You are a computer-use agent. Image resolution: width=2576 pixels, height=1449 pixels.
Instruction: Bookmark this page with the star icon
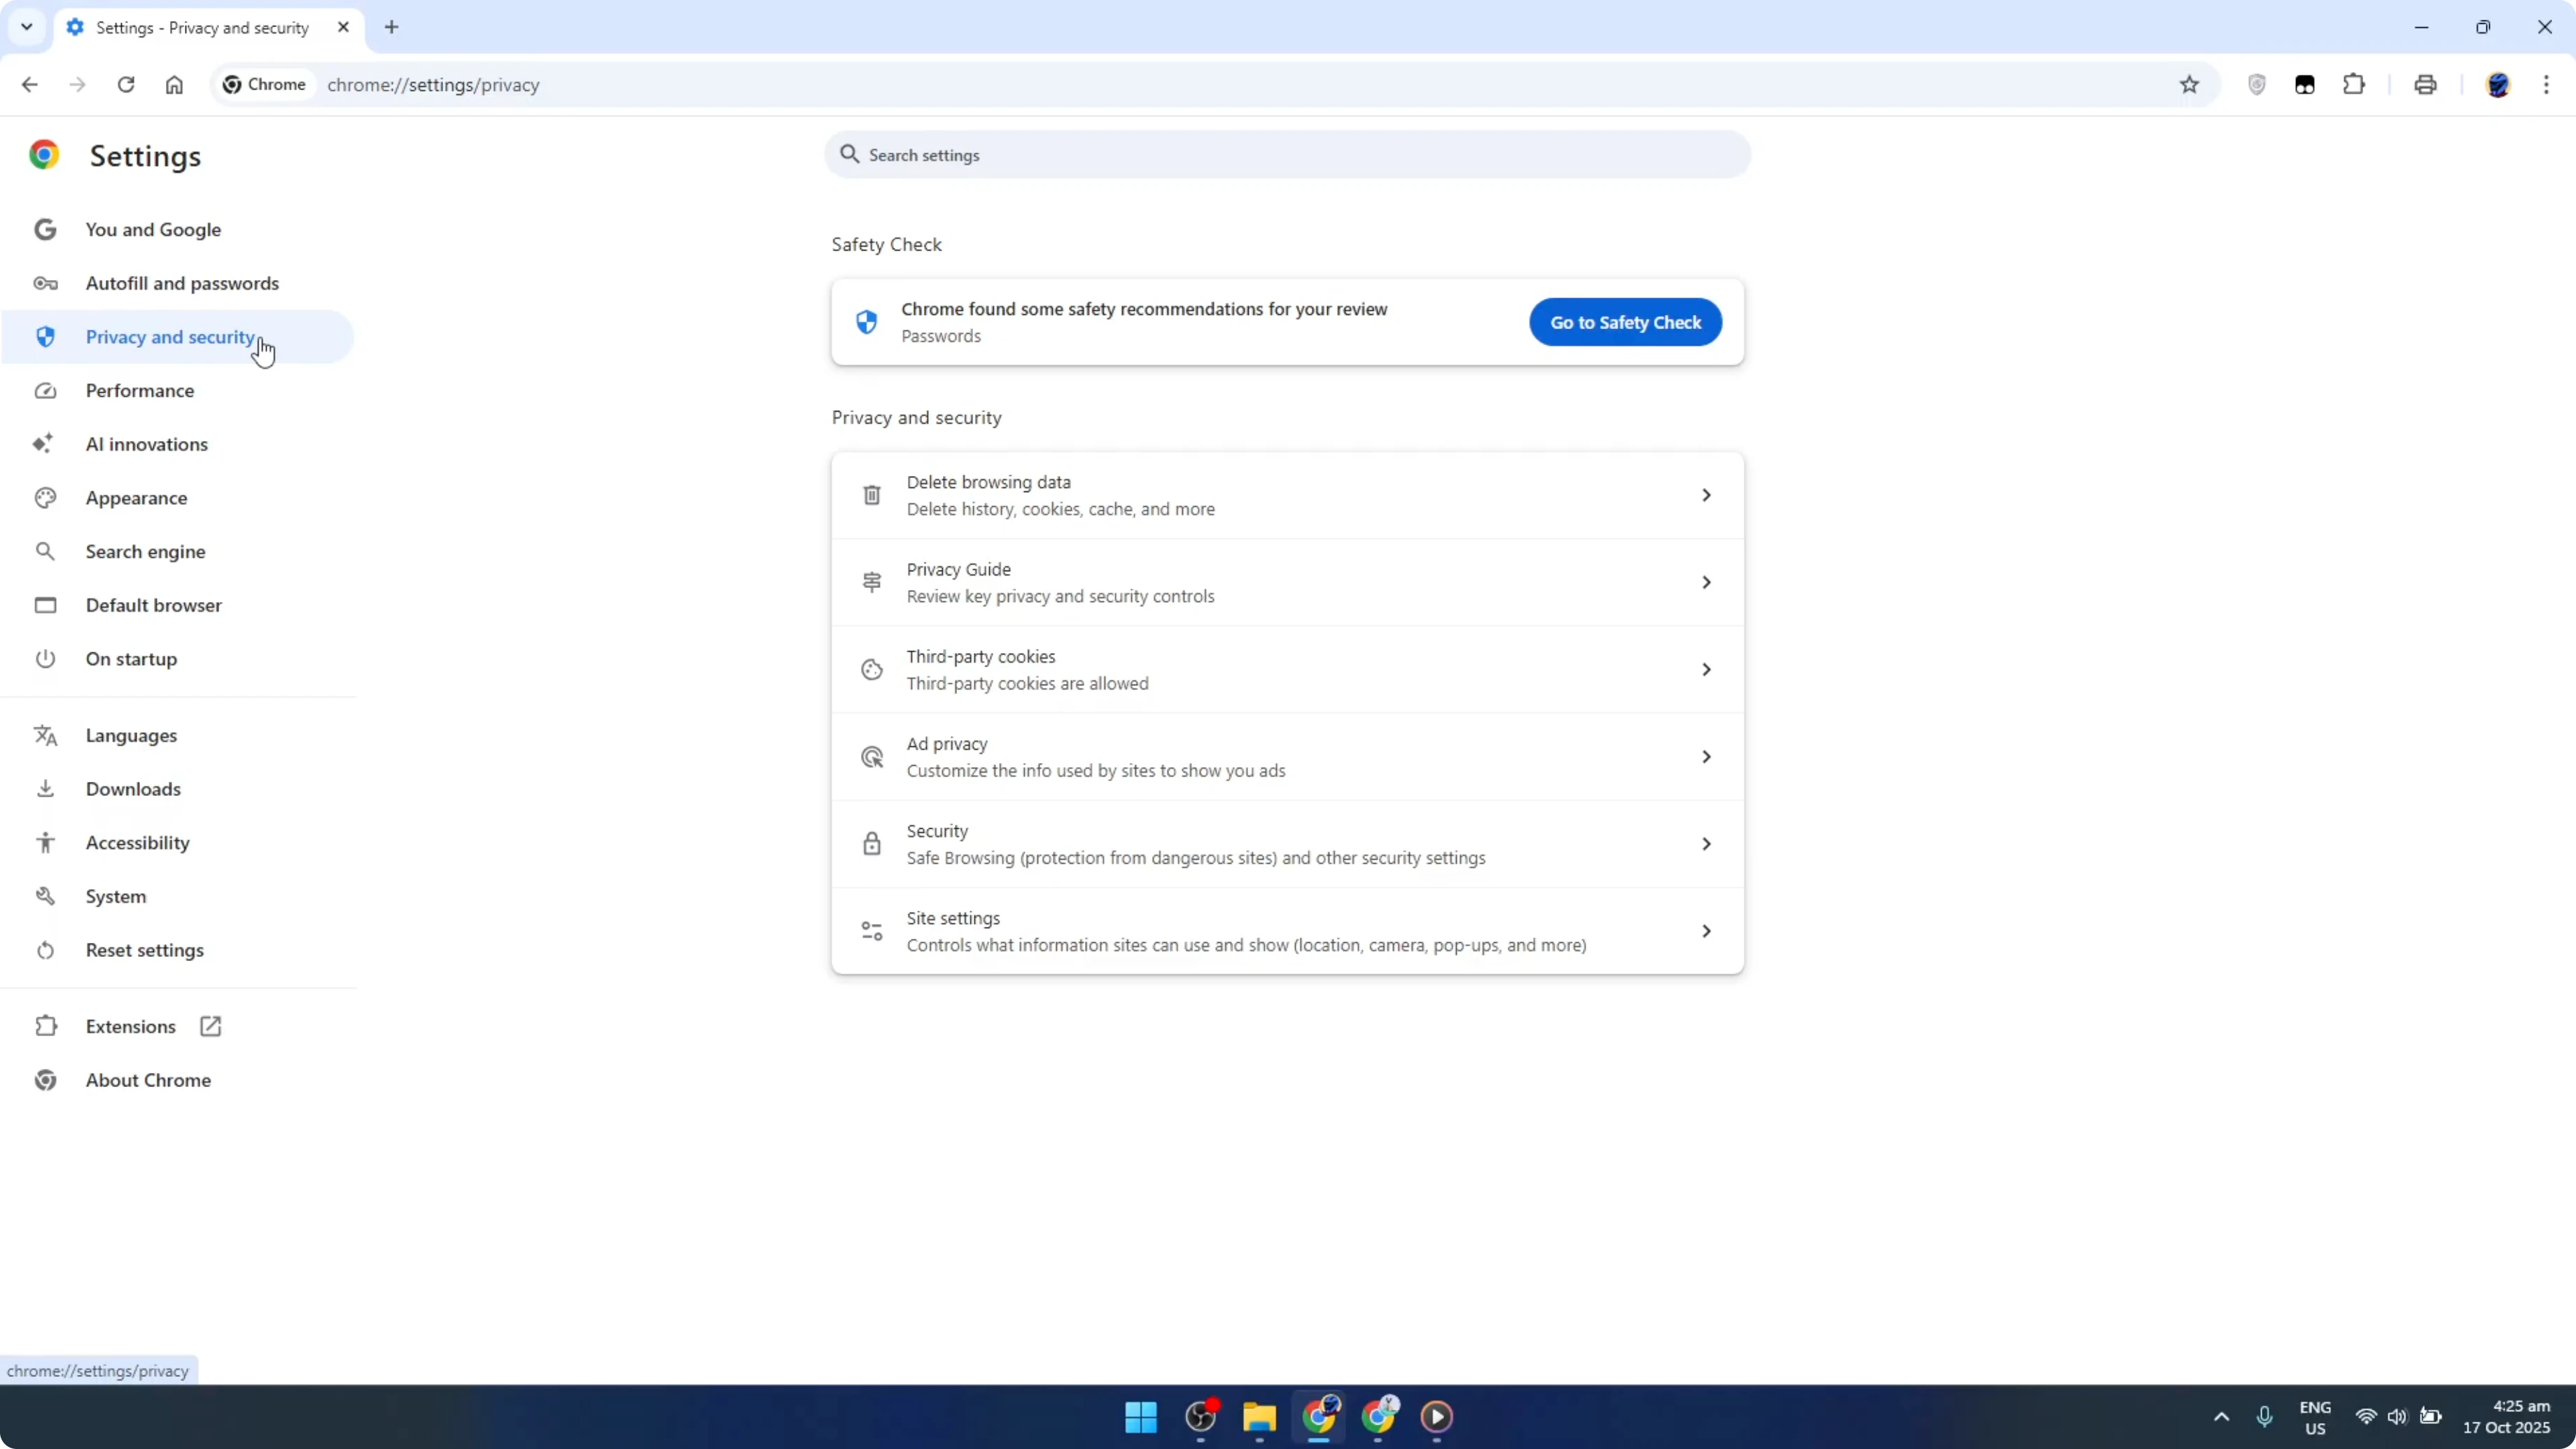coord(2190,85)
